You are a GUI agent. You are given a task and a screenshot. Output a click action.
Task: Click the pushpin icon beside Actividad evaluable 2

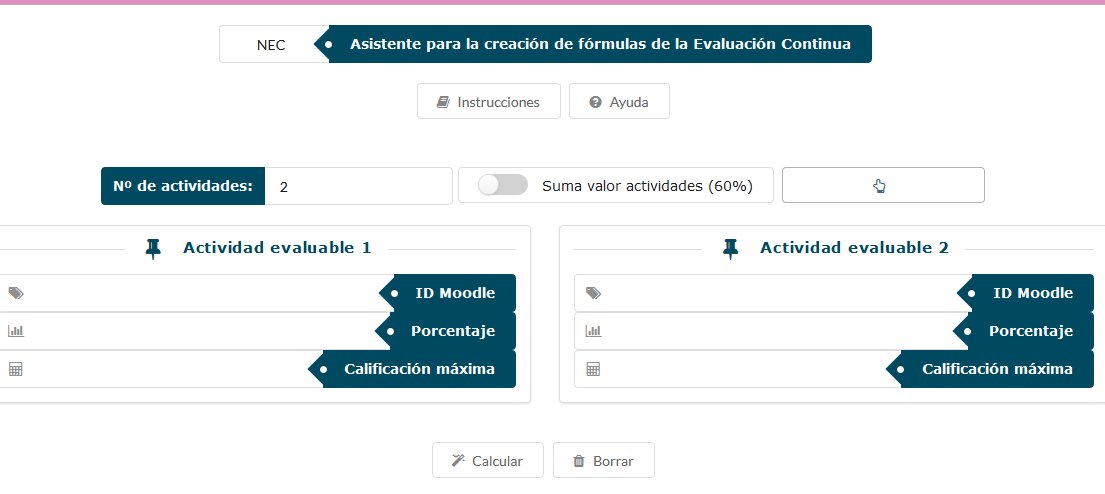[731, 249]
